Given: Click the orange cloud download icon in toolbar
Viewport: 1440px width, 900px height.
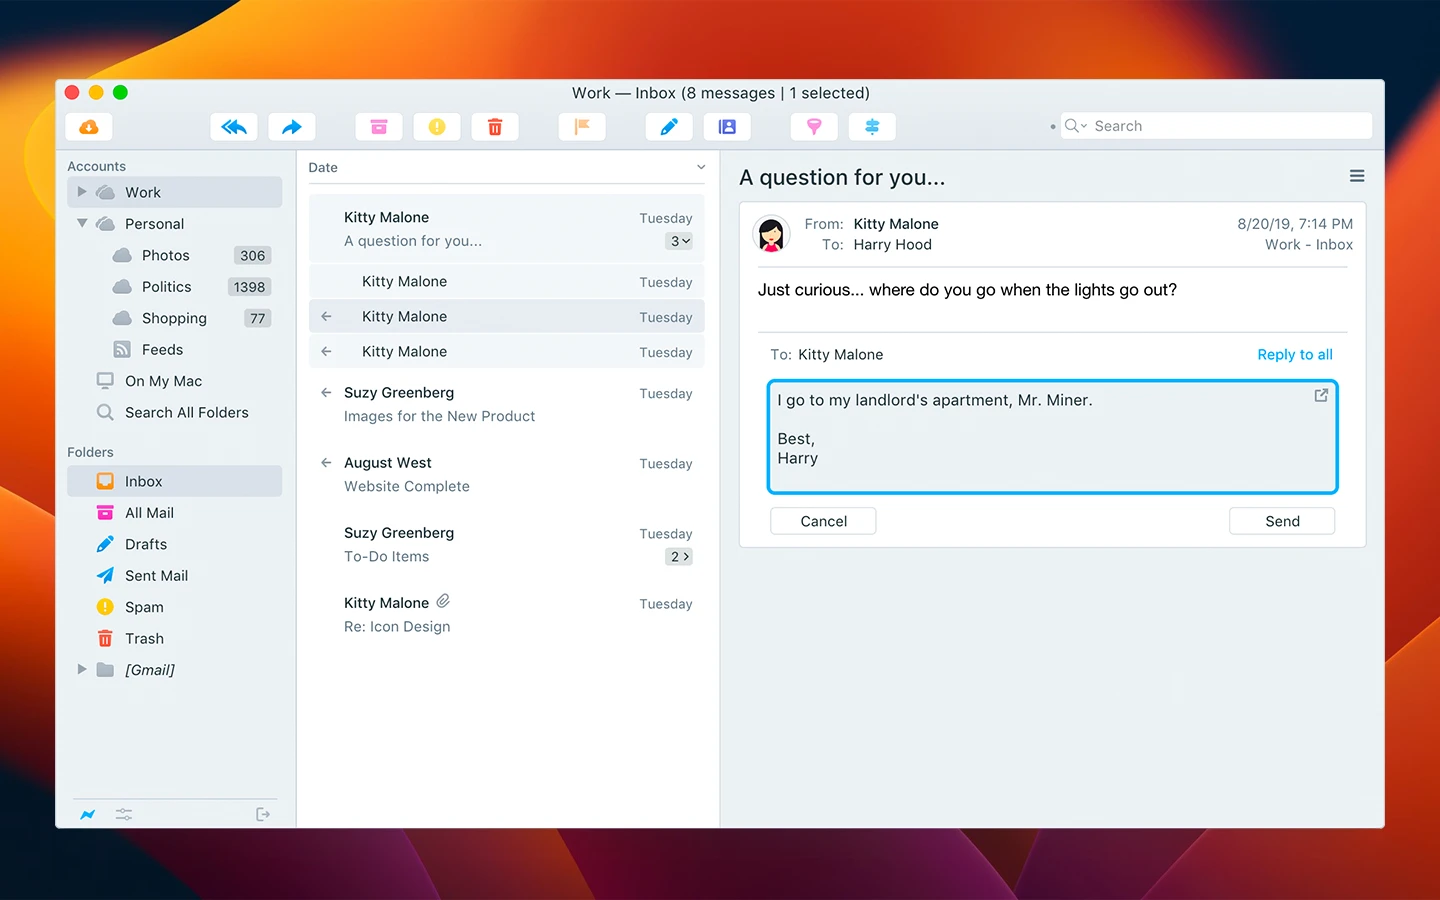Looking at the screenshot, I should pos(89,127).
